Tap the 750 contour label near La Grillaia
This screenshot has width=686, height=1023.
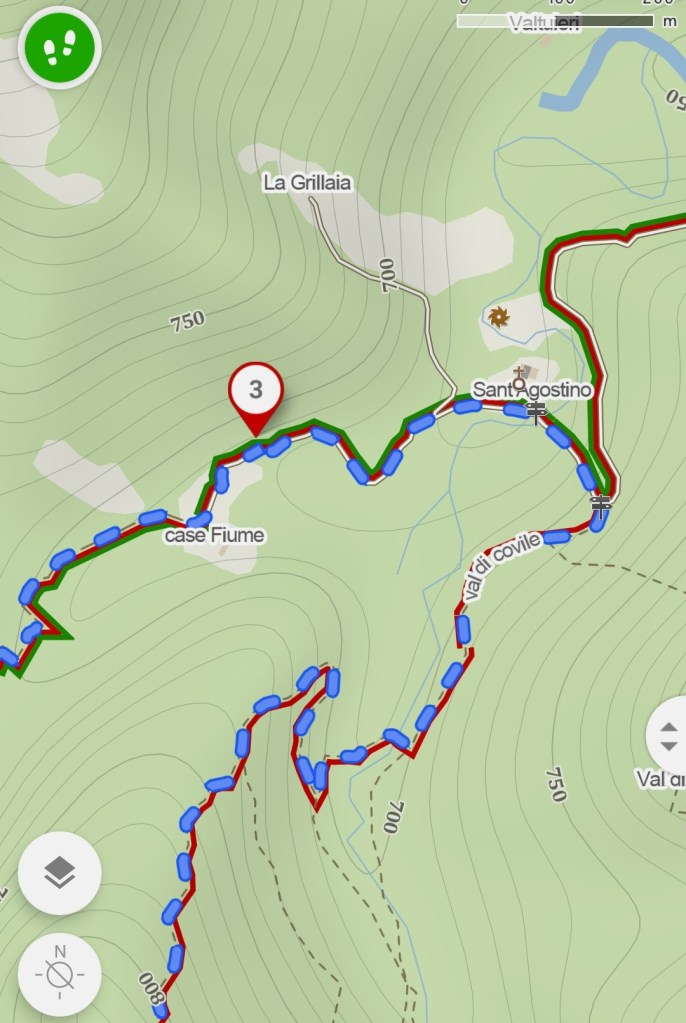click(187, 321)
